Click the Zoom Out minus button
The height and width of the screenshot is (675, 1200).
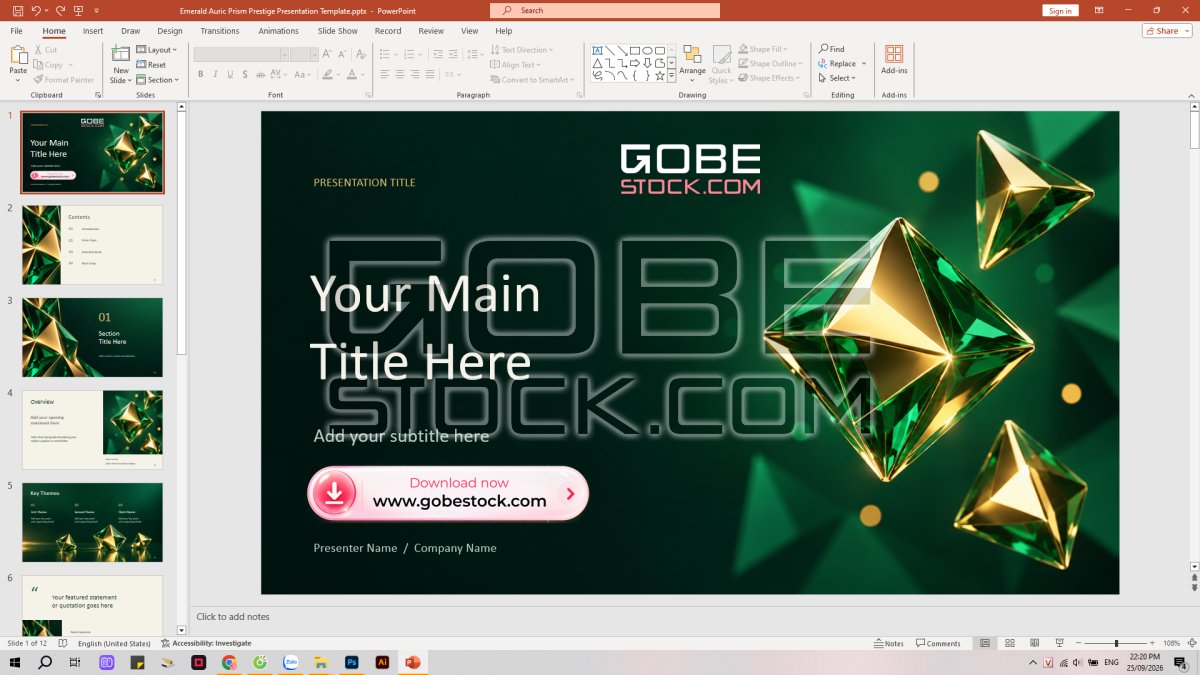click(x=1079, y=643)
